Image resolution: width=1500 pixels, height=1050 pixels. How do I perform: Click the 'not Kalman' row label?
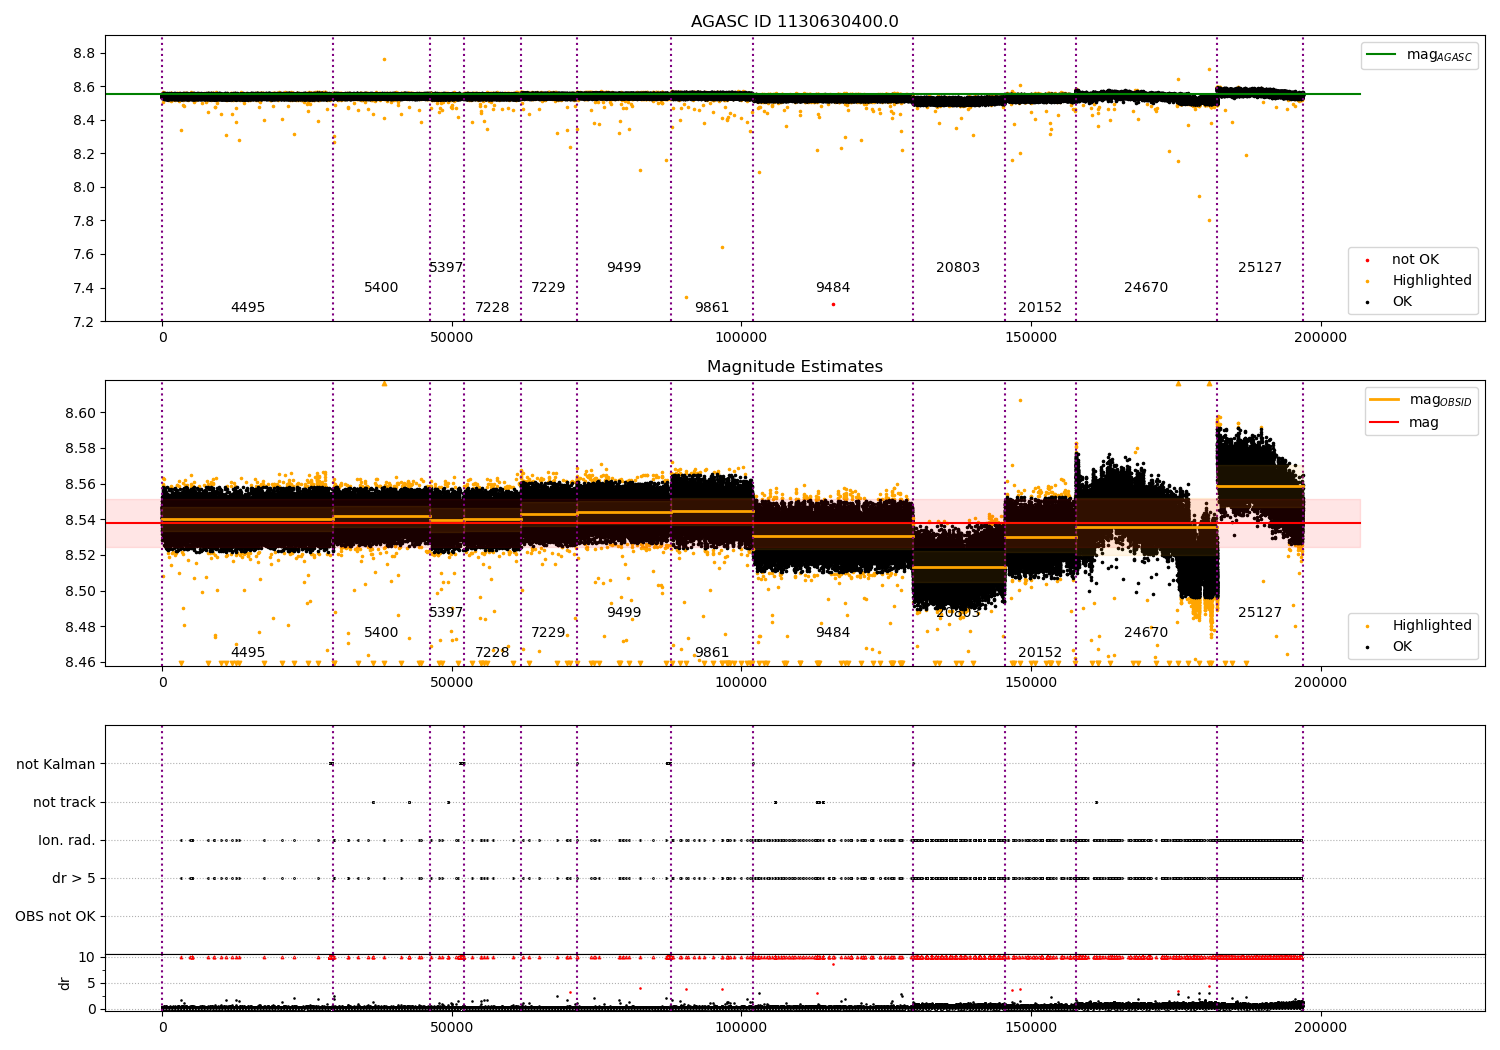coord(56,765)
